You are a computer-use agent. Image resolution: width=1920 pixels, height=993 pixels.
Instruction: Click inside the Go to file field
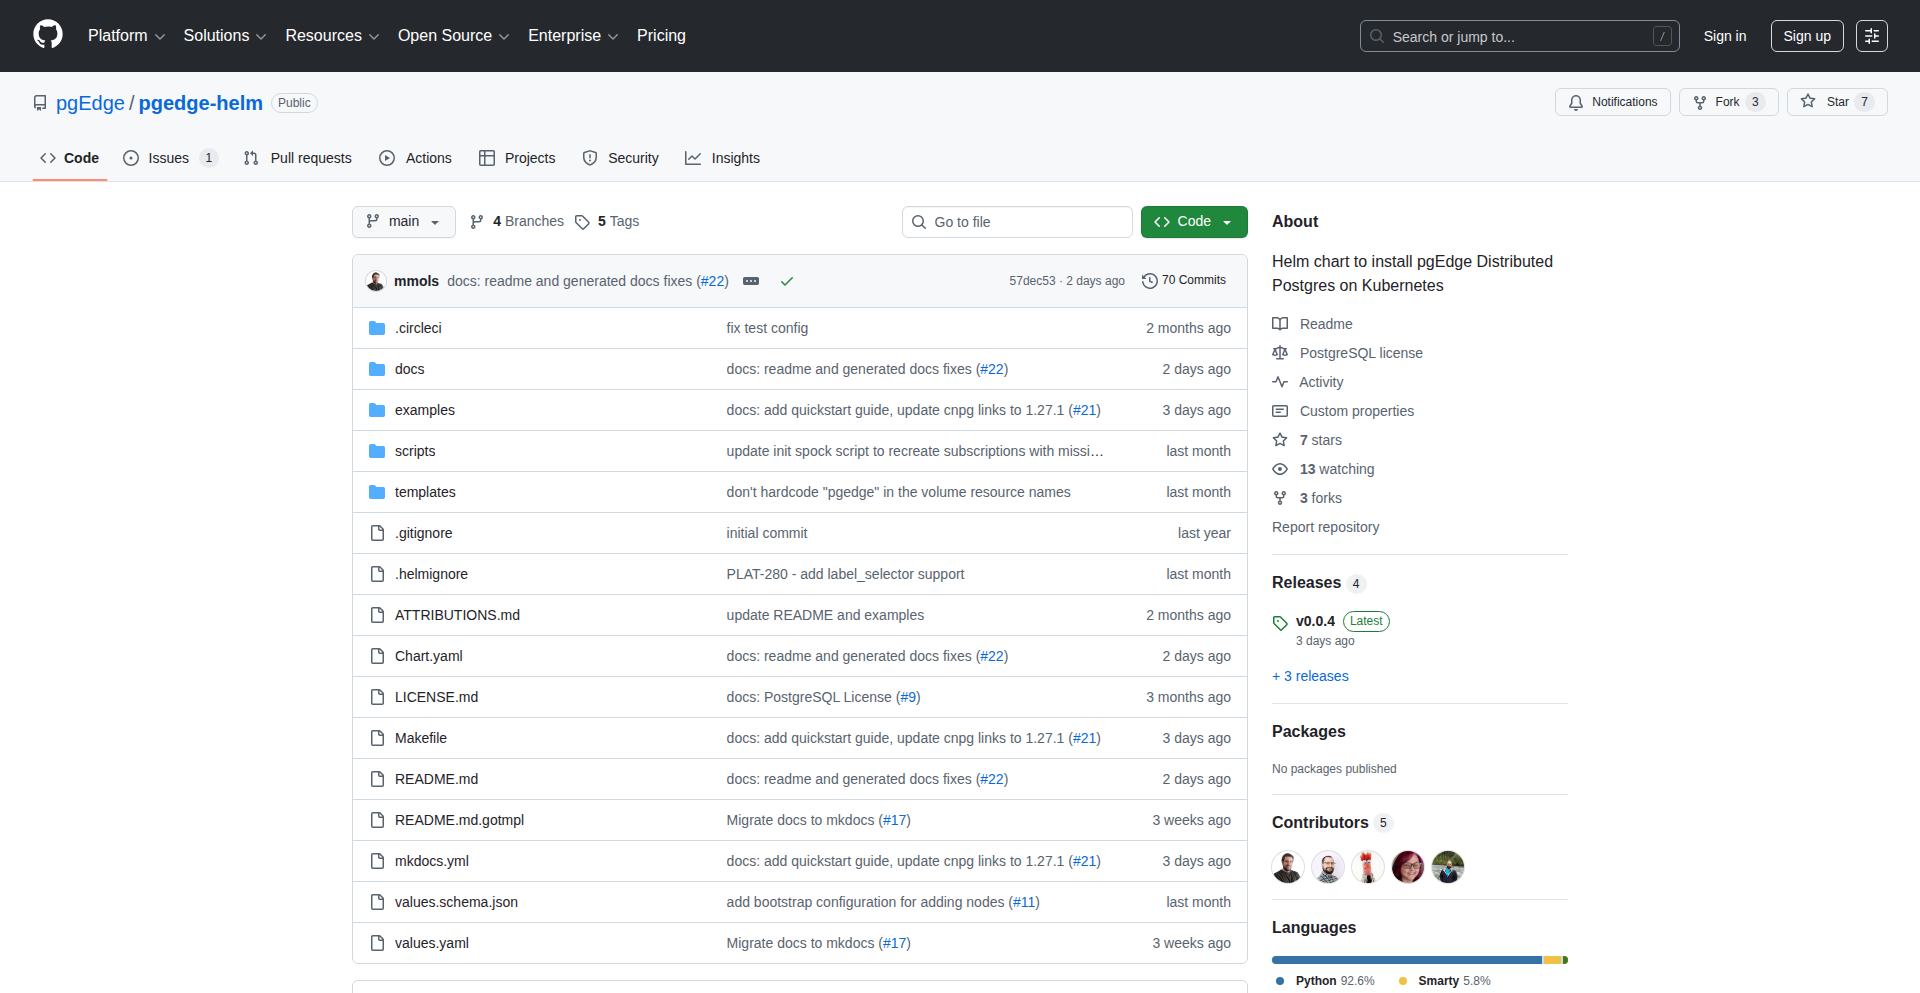point(1016,221)
